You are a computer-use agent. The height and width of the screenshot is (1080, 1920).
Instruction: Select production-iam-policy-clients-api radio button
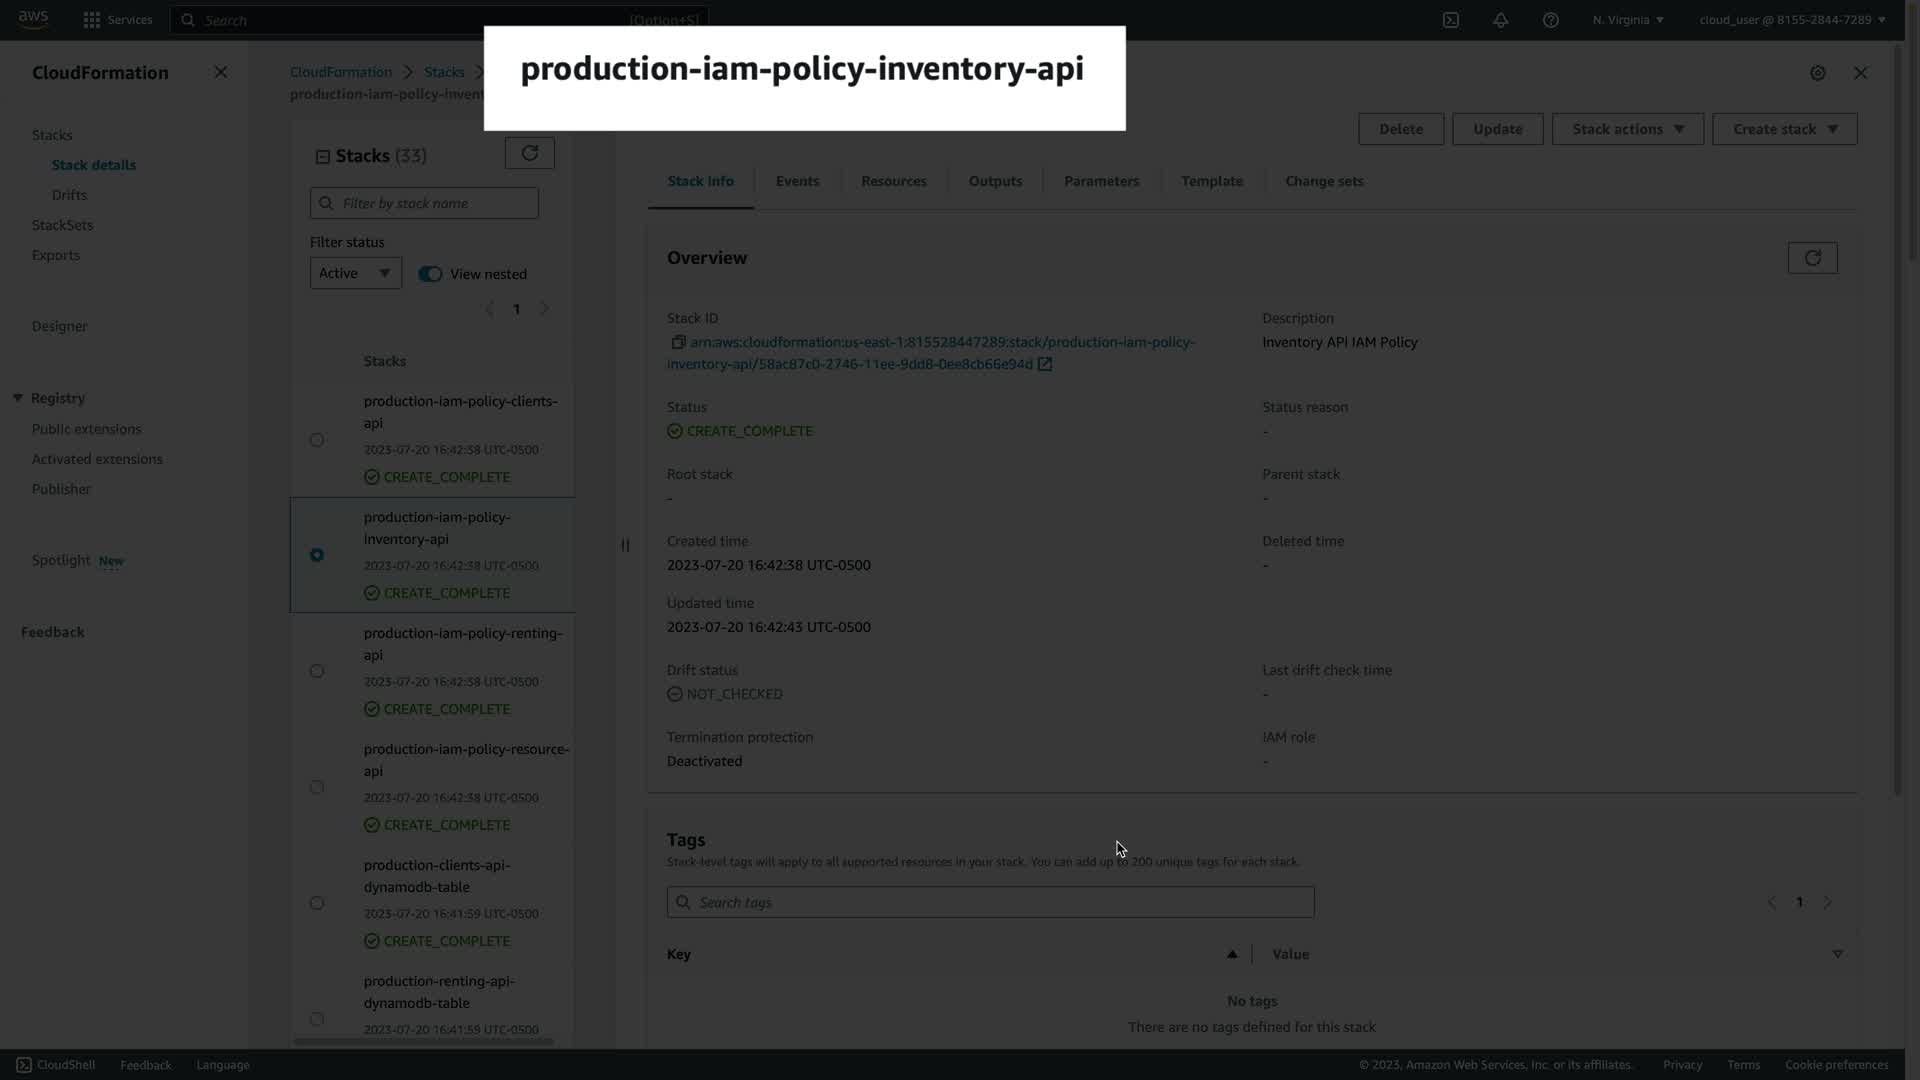[317, 440]
